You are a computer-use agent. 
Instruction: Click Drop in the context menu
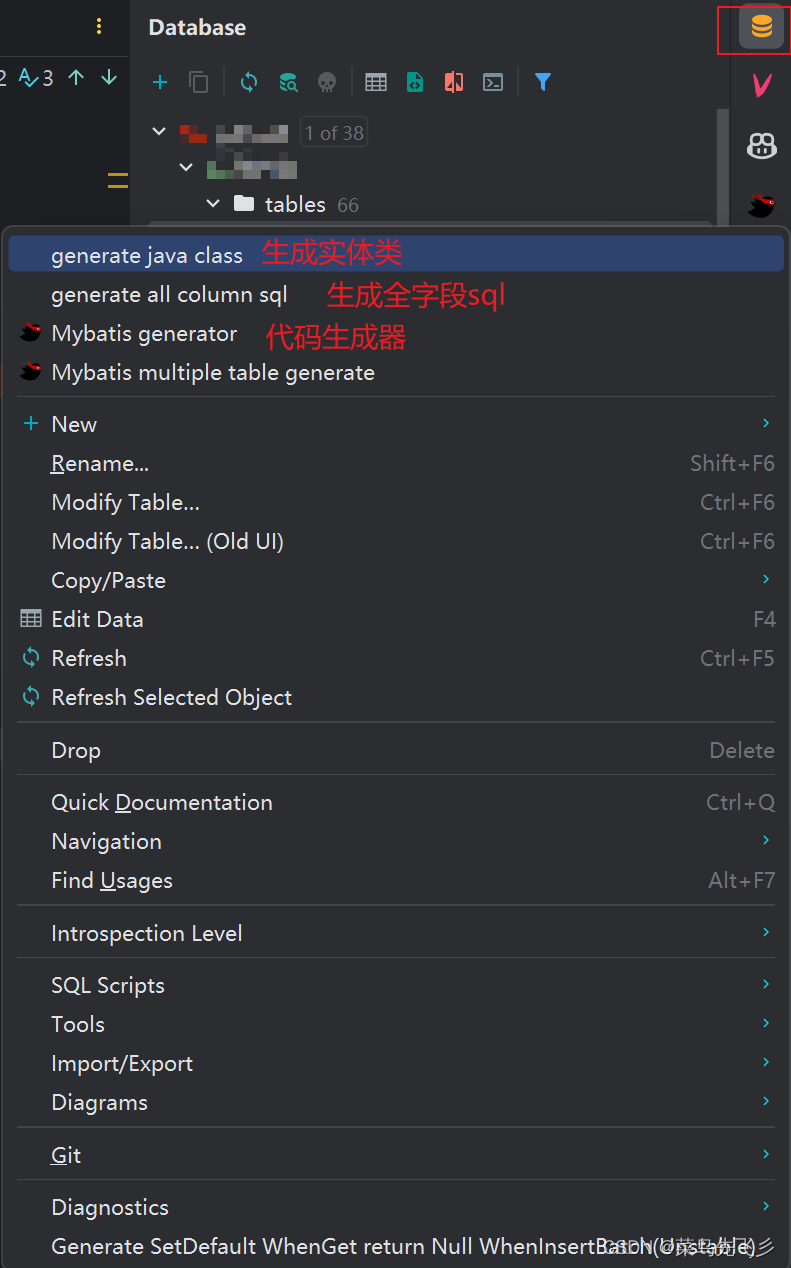tap(75, 750)
